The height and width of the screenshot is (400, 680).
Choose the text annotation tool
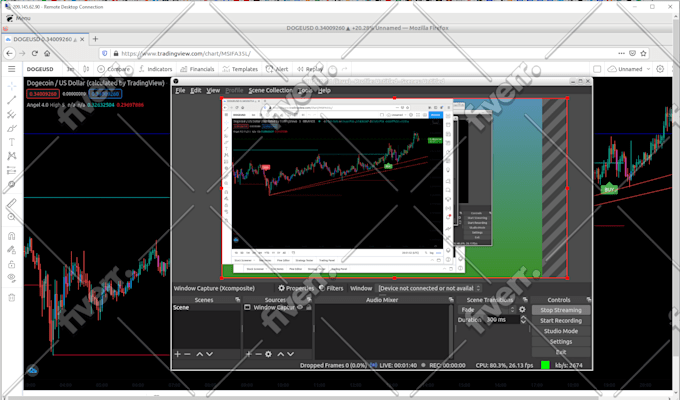coord(12,142)
